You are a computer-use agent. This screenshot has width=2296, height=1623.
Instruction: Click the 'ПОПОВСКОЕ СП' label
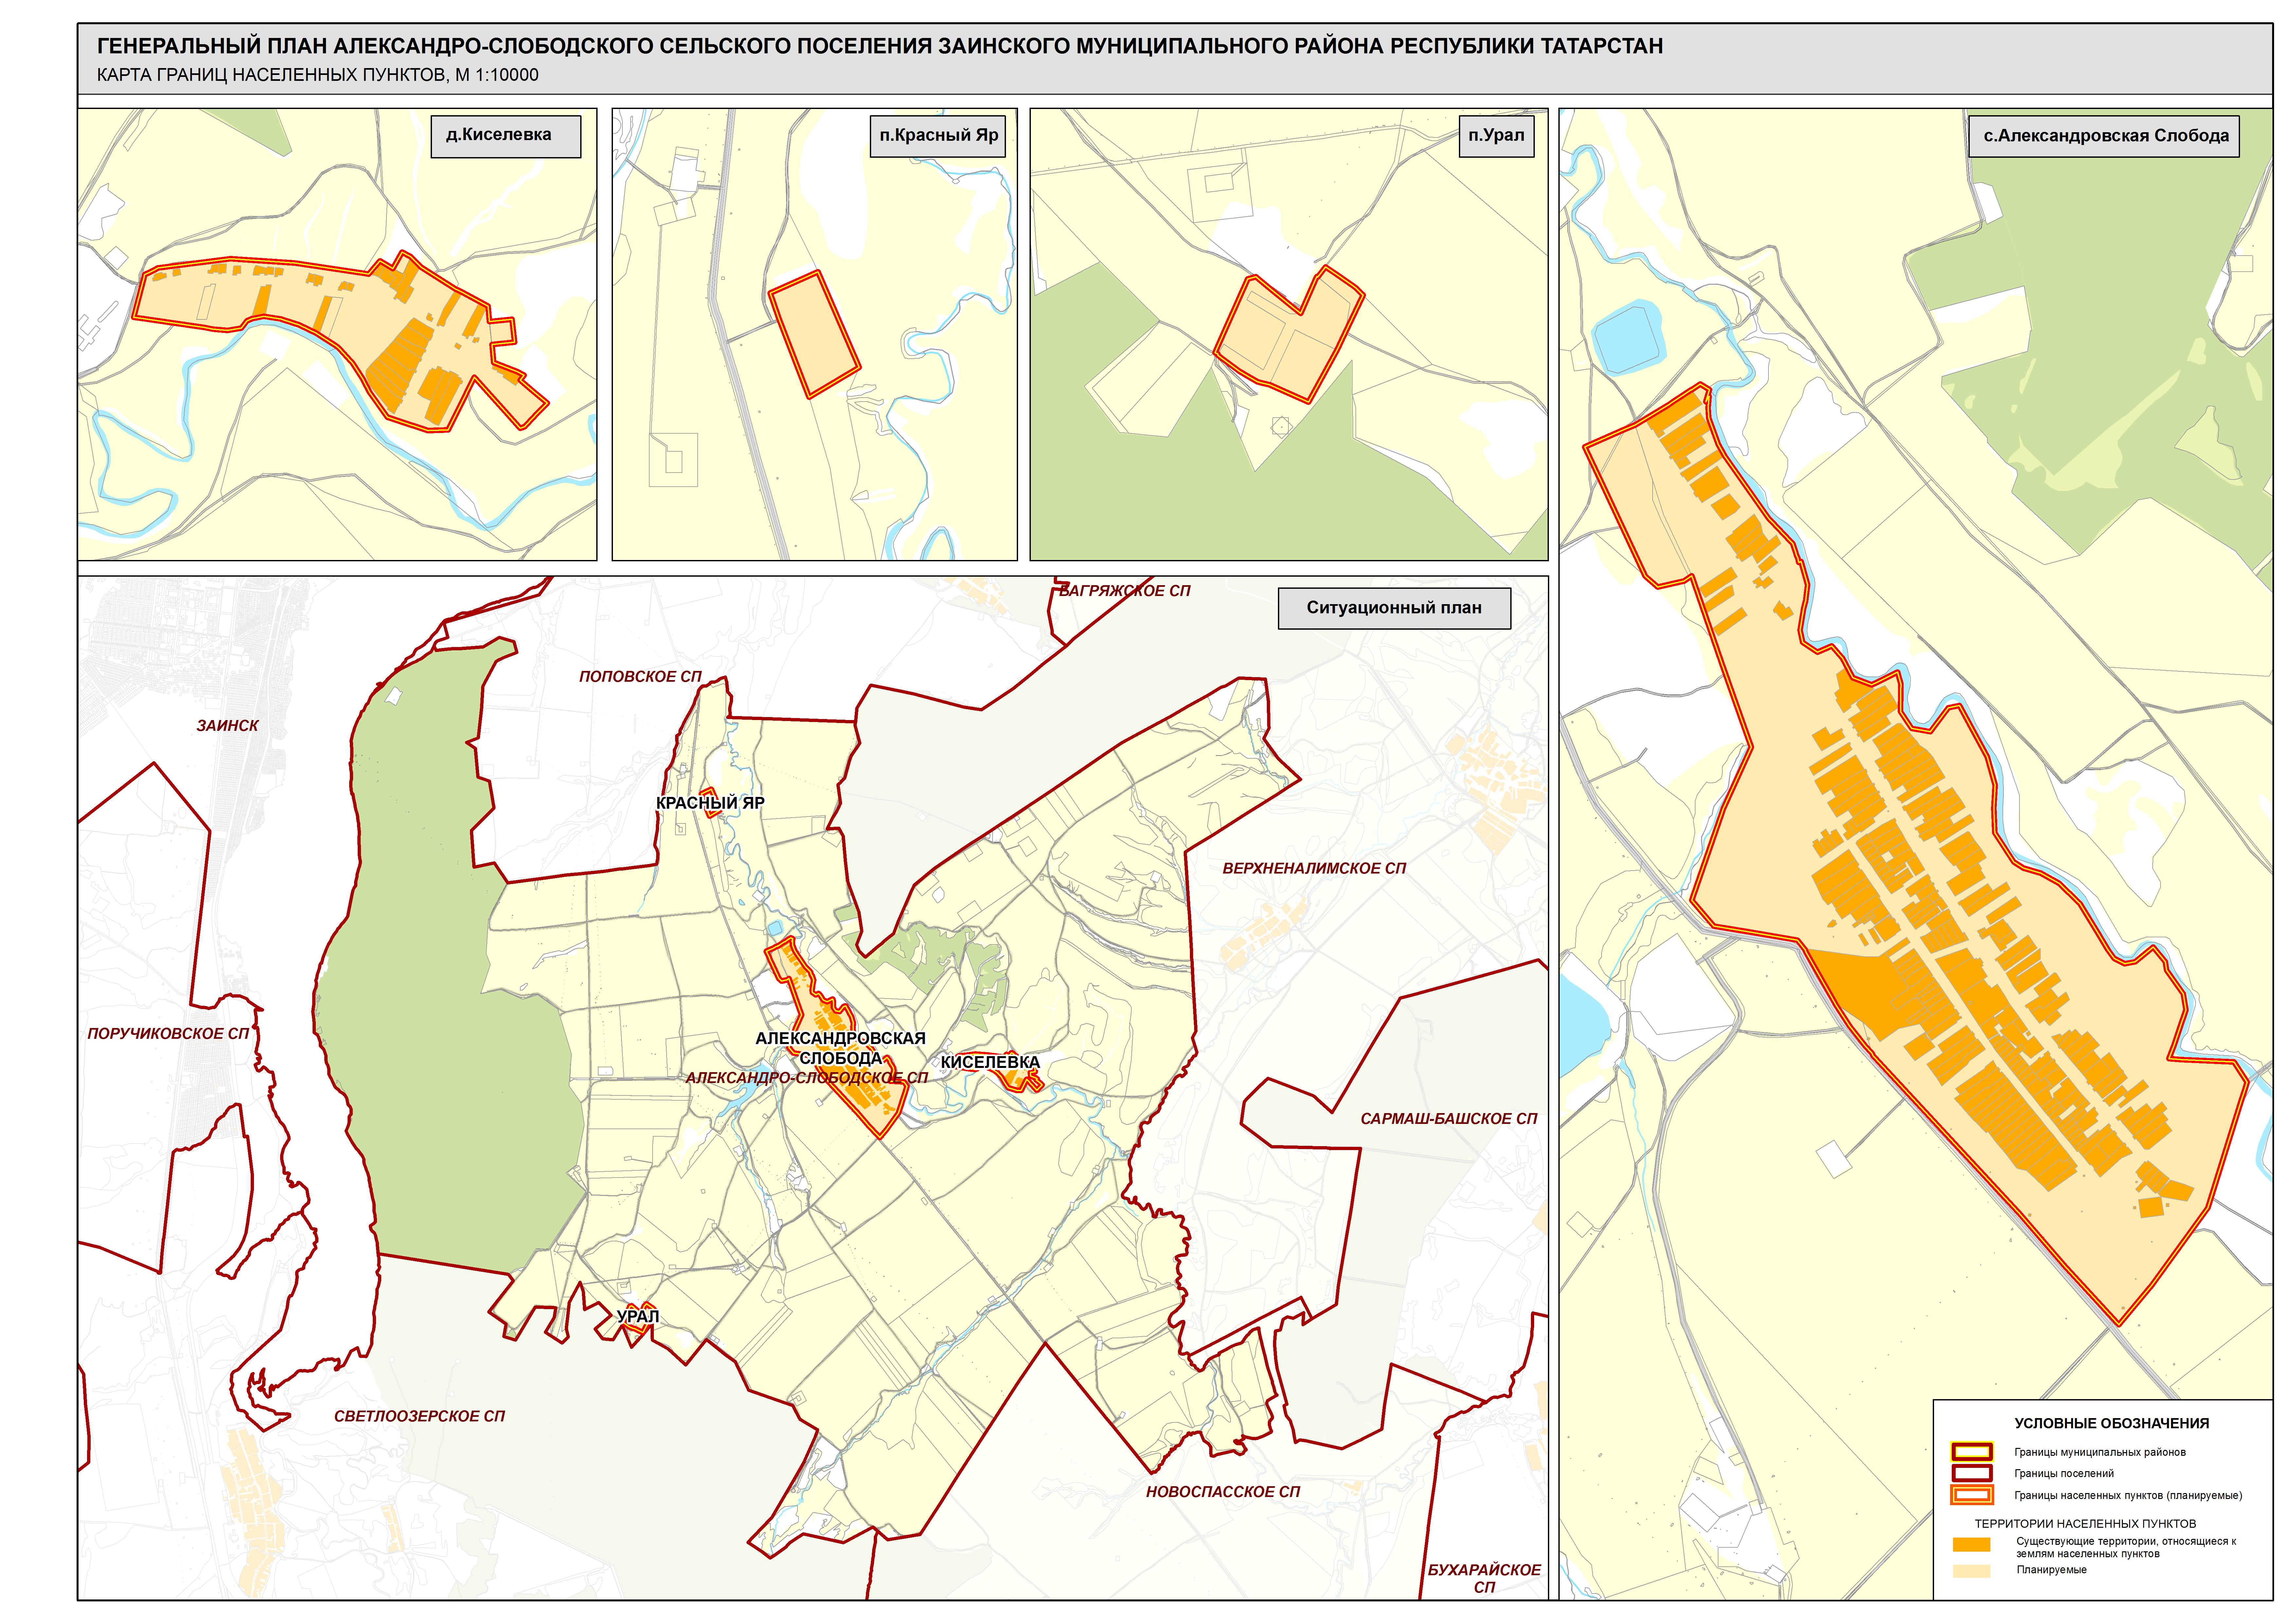(x=640, y=677)
